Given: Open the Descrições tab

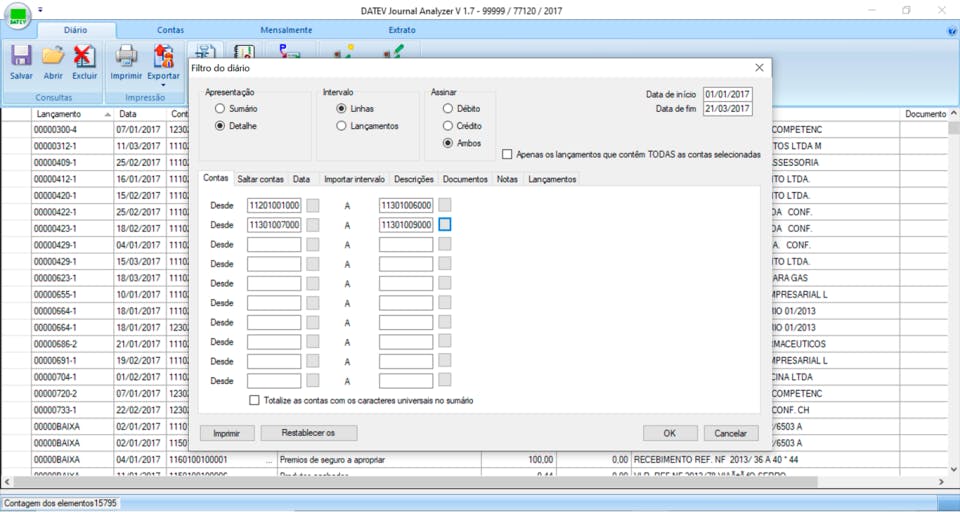Looking at the screenshot, I should [x=414, y=179].
